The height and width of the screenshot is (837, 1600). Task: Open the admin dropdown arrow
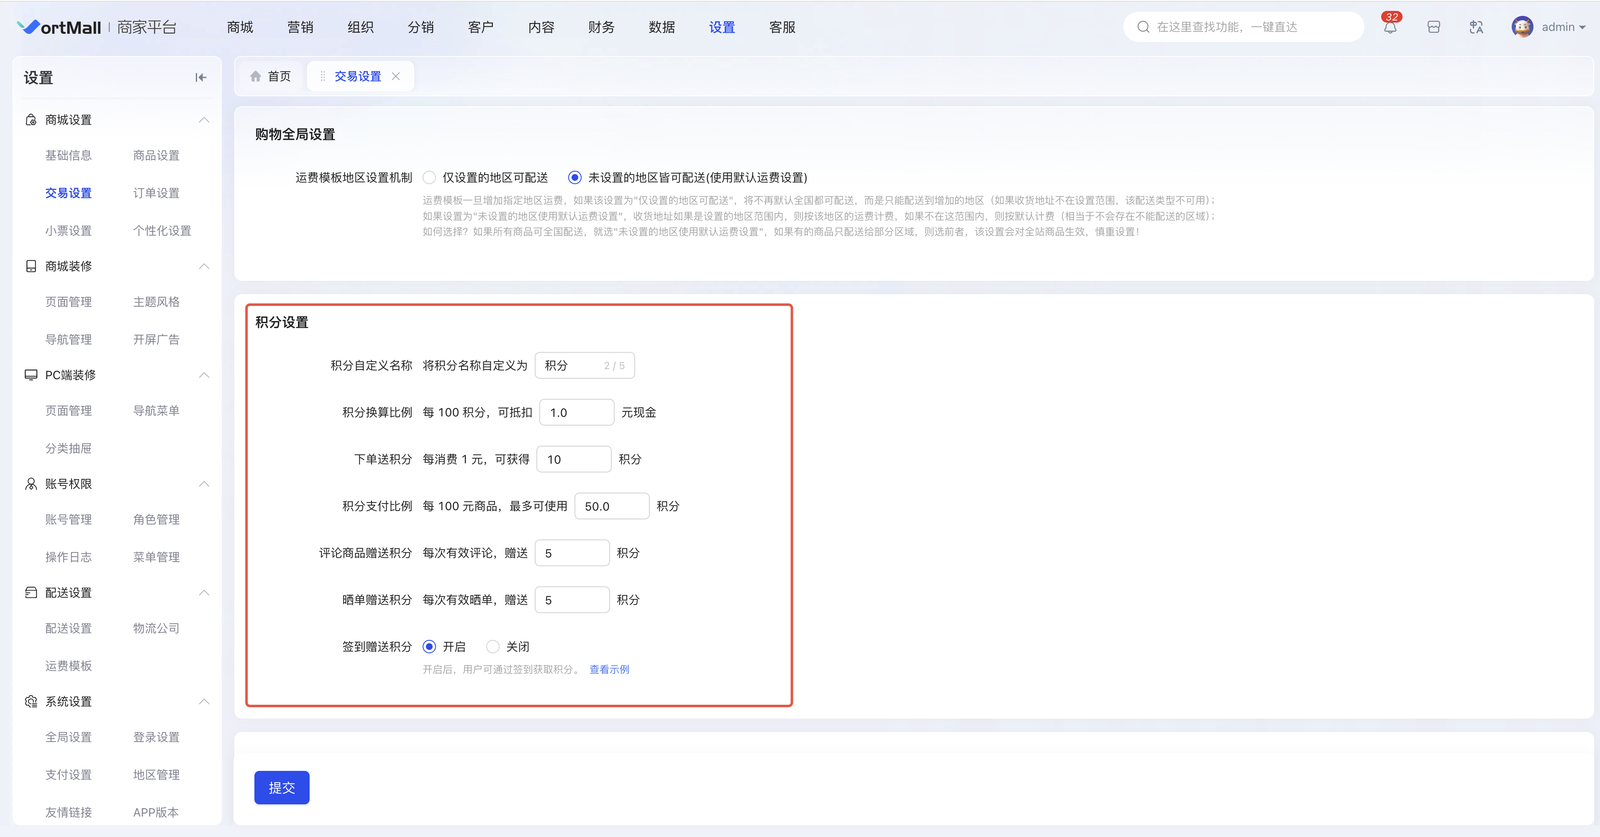click(1582, 28)
